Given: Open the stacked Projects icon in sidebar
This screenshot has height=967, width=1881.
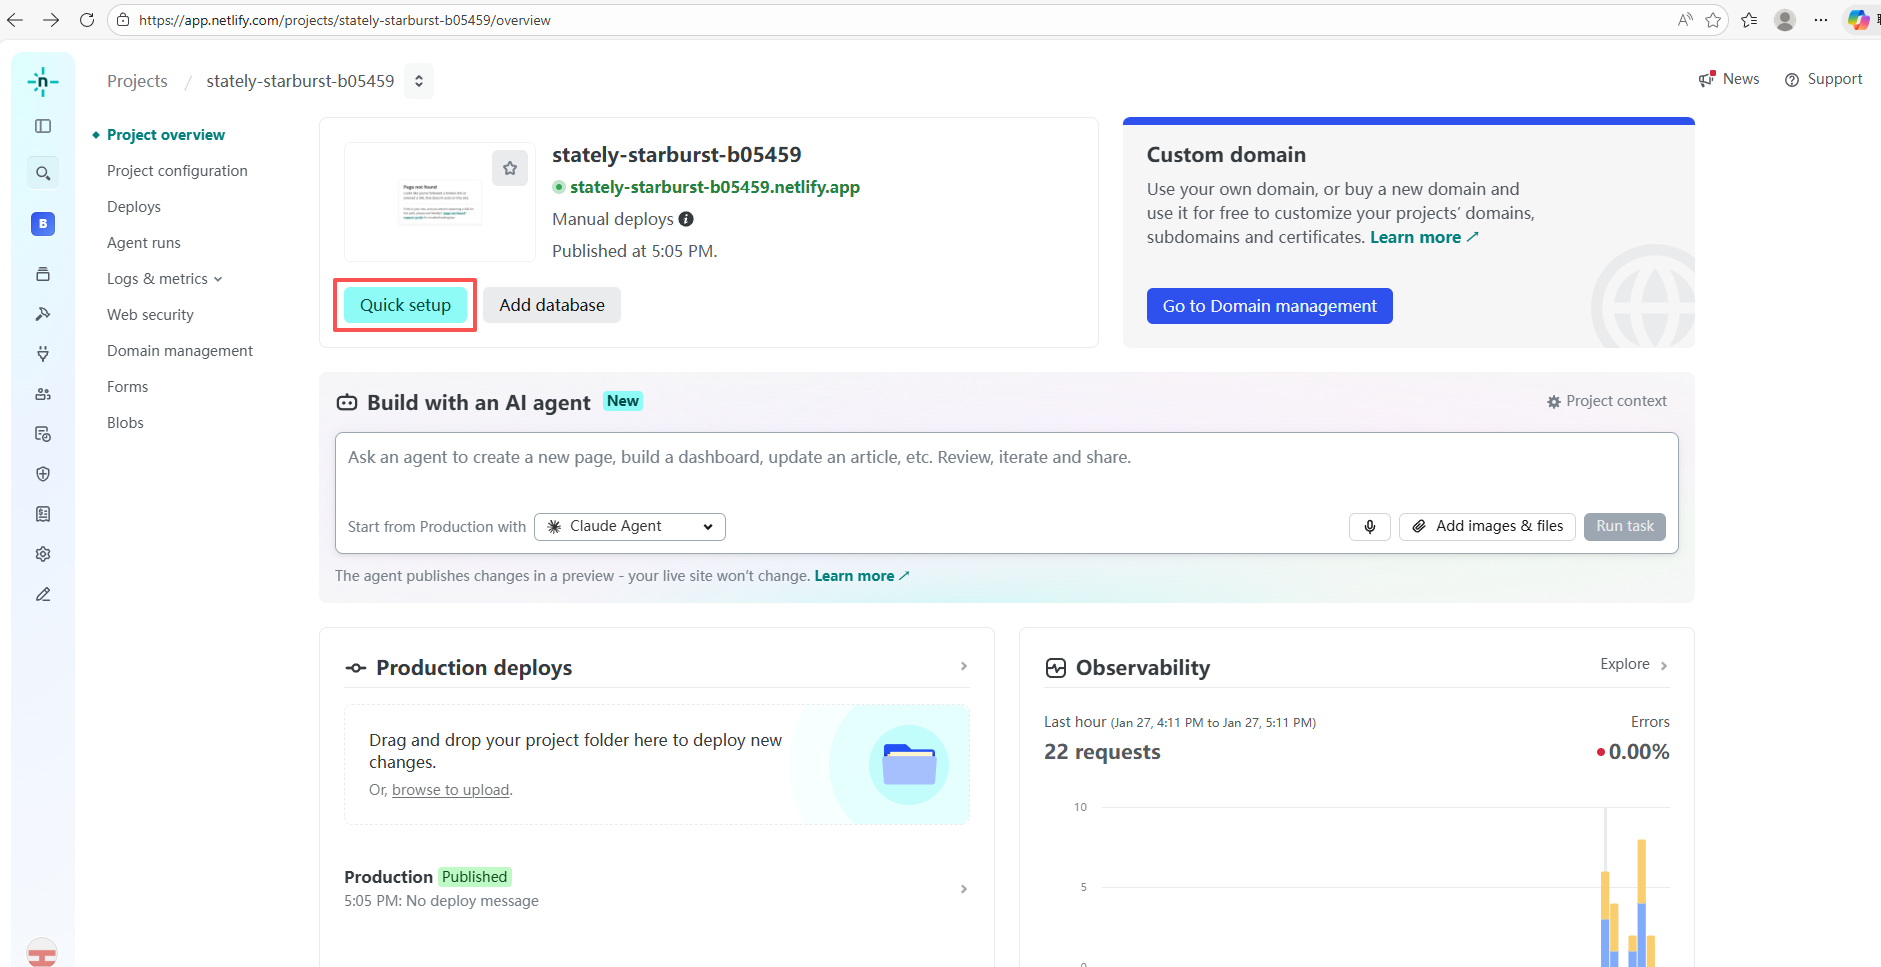Looking at the screenshot, I should pos(43,274).
